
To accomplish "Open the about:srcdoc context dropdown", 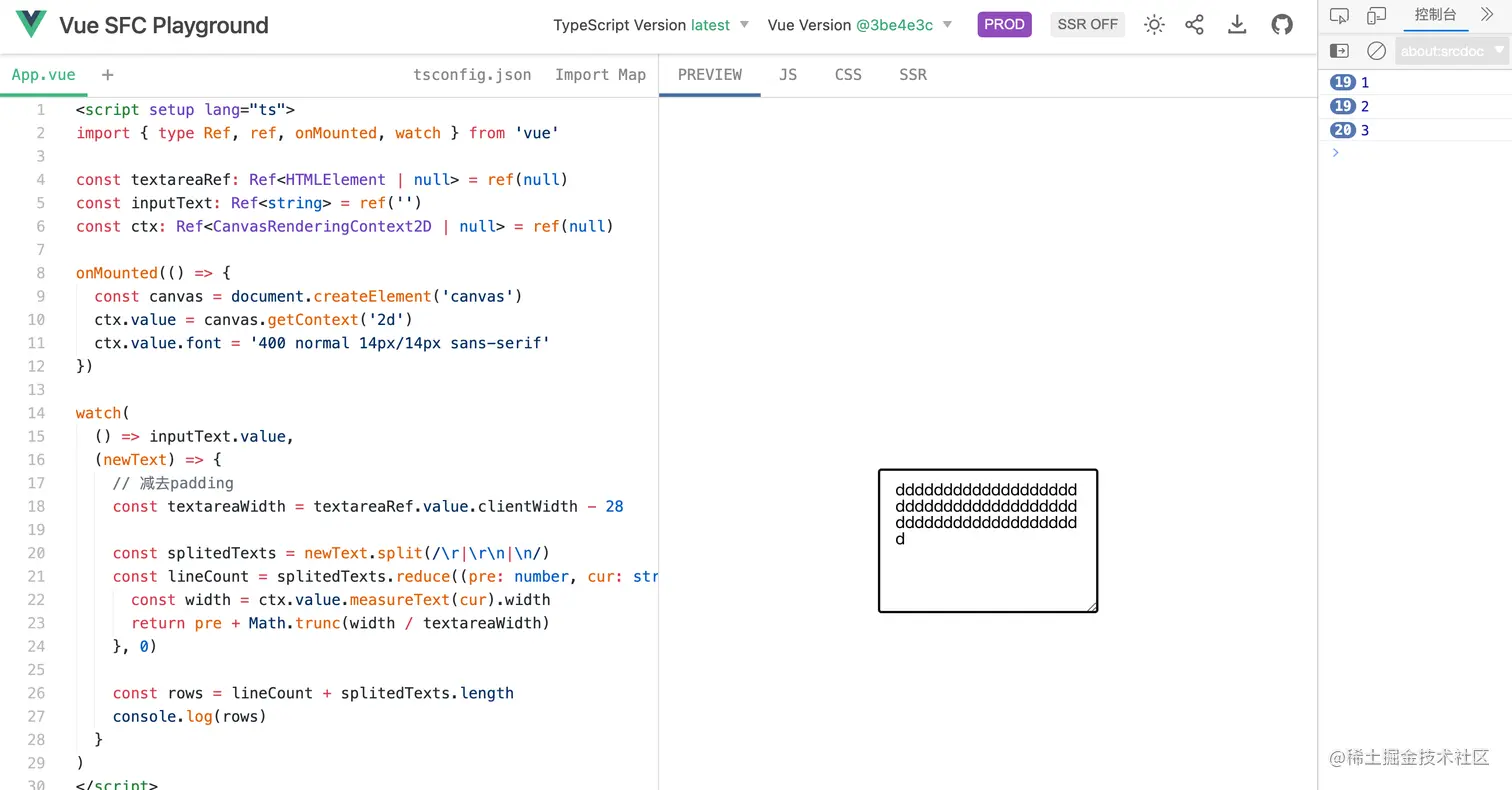I will click(x=1451, y=50).
